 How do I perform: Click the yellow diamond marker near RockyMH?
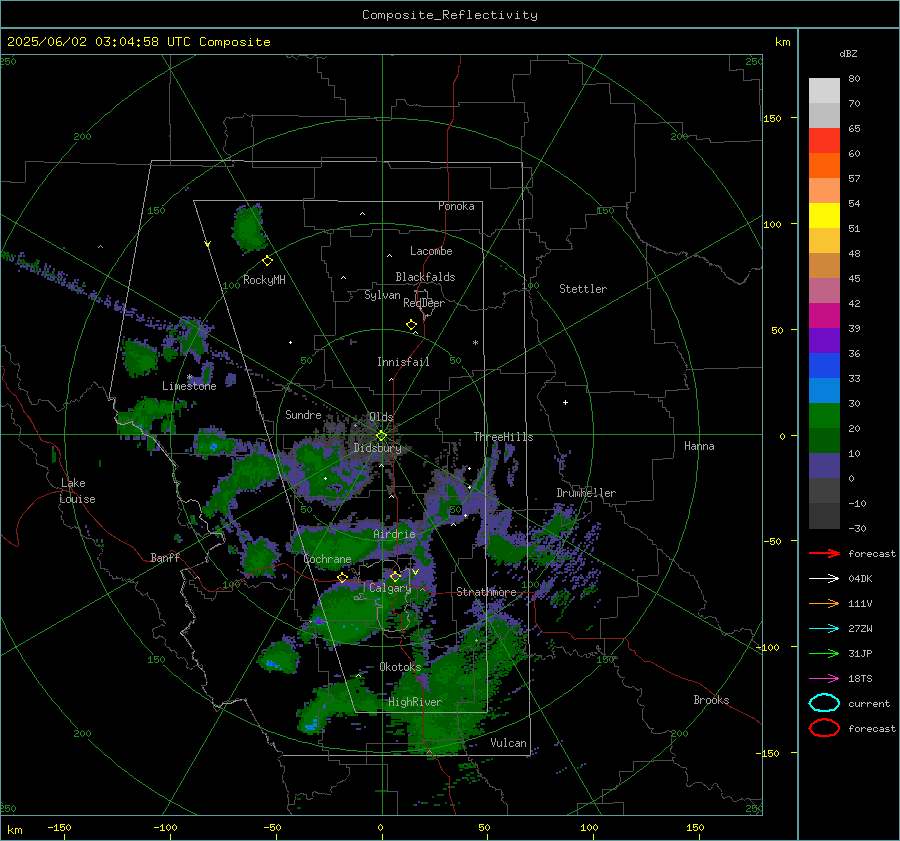[267, 261]
